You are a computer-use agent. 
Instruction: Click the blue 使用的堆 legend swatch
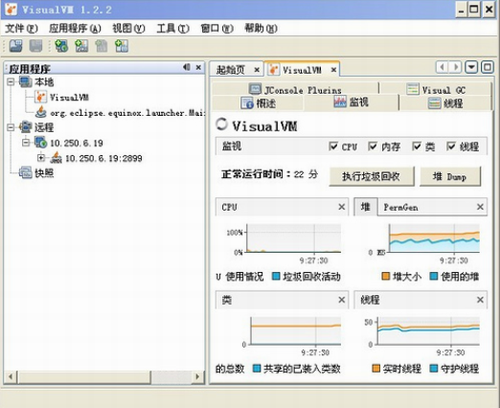[x=434, y=276]
